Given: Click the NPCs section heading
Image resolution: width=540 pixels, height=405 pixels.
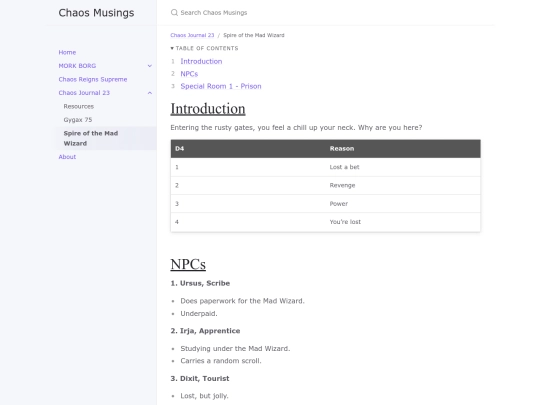Looking at the screenshot, I should [x=188, y=264].
